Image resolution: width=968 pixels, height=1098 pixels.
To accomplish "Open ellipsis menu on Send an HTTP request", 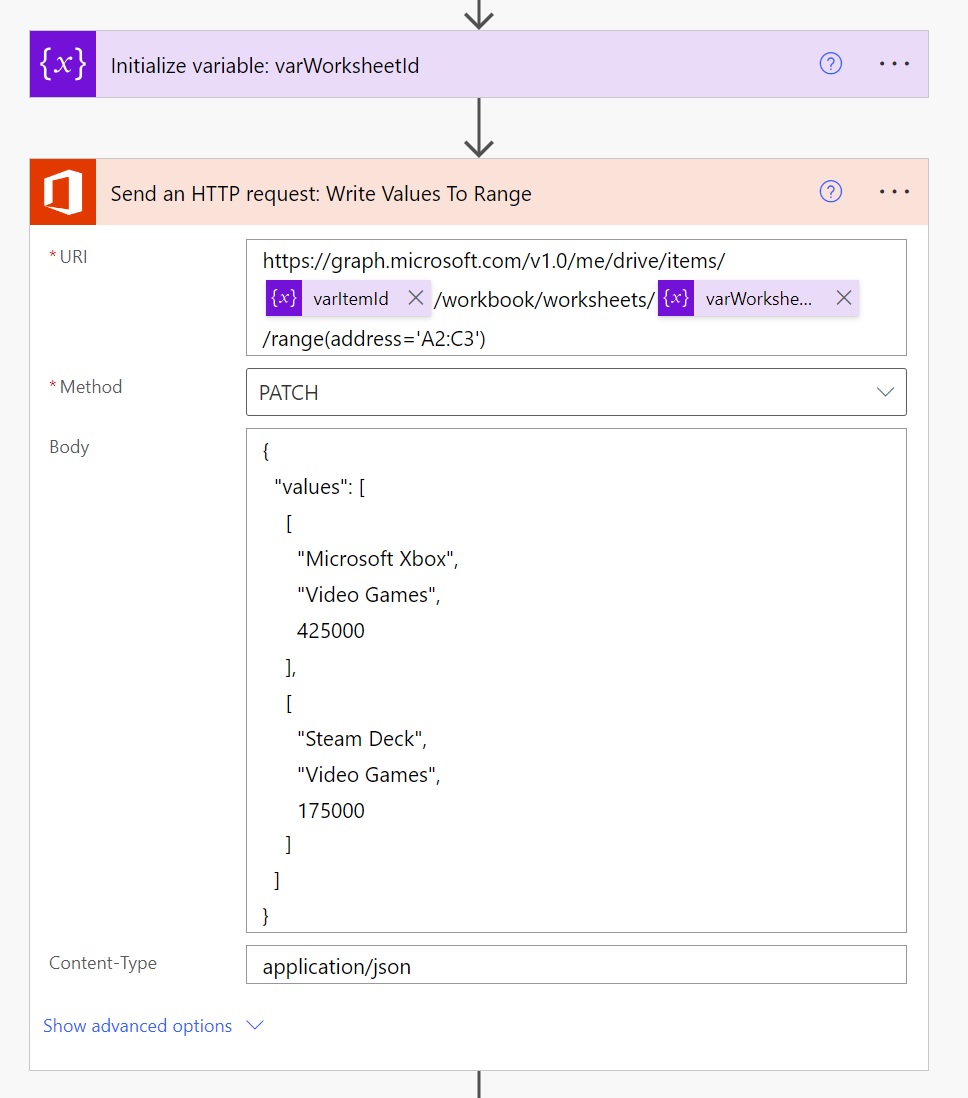I will click(894, 192).
